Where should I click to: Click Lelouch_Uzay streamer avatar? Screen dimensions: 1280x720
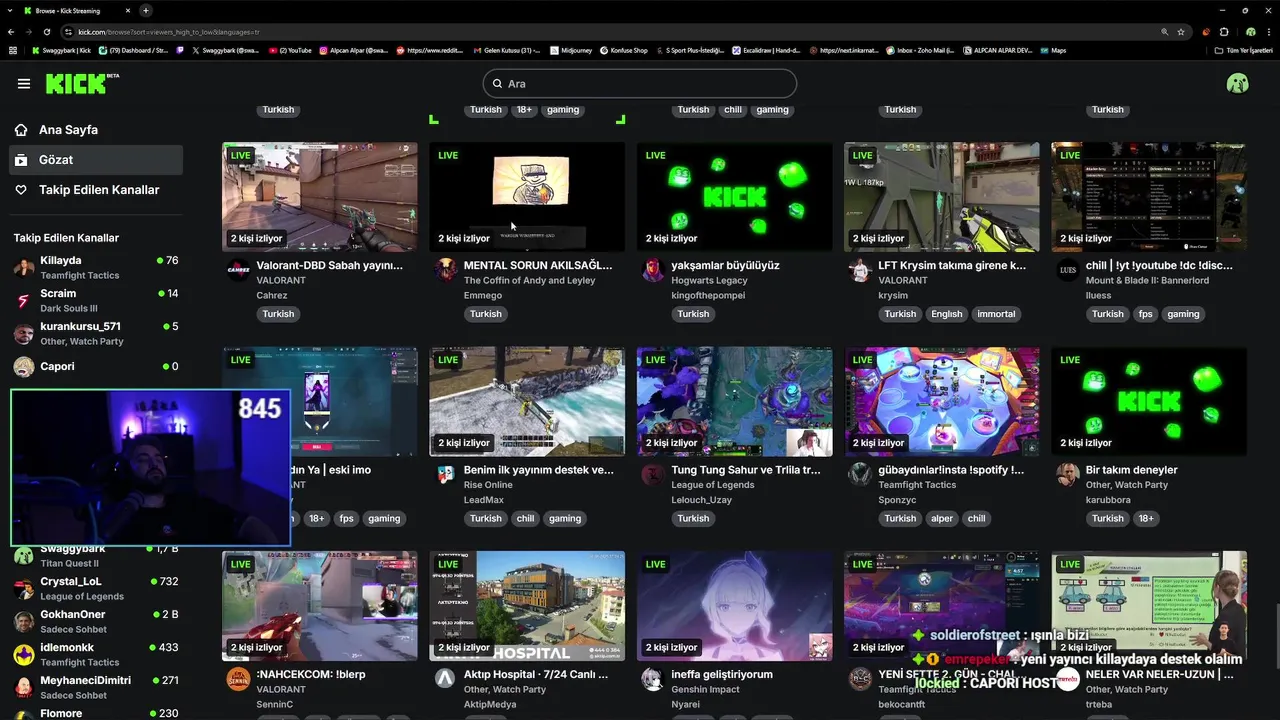click(x=653, y=475)
